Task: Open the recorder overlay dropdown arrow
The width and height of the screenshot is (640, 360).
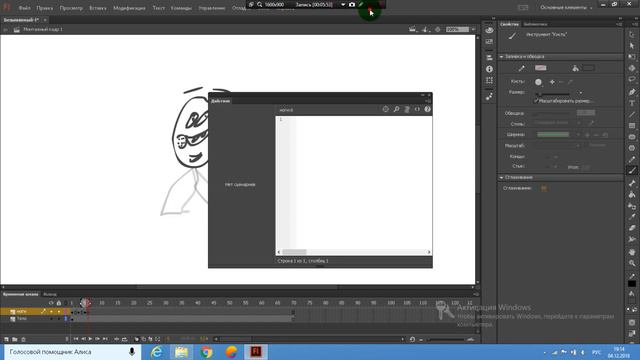Action: point(343,4)
